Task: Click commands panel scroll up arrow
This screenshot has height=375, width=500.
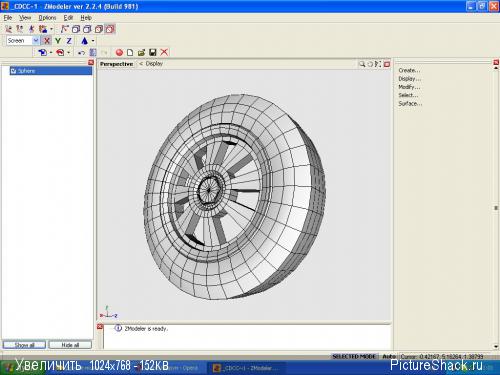Action: point(496,68)
